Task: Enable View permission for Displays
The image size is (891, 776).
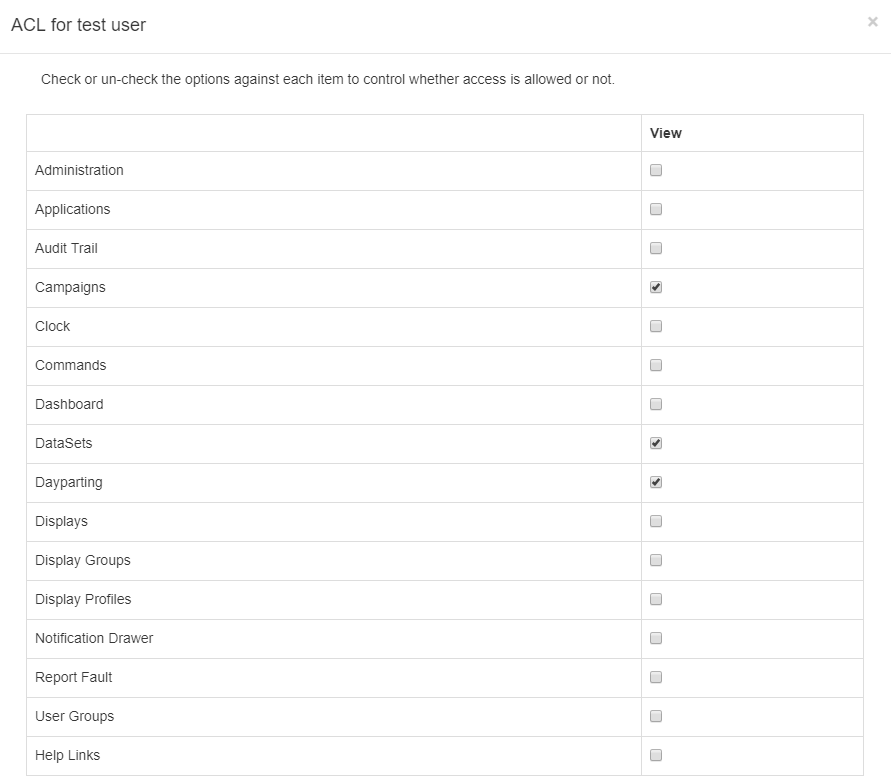Action: (x=656, y=521)
